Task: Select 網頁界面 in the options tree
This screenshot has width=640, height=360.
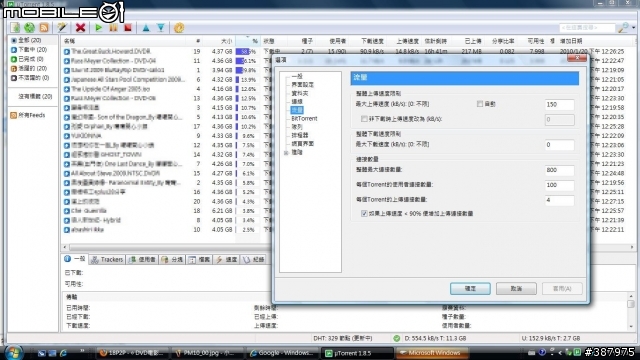Action: click(302, 144)
